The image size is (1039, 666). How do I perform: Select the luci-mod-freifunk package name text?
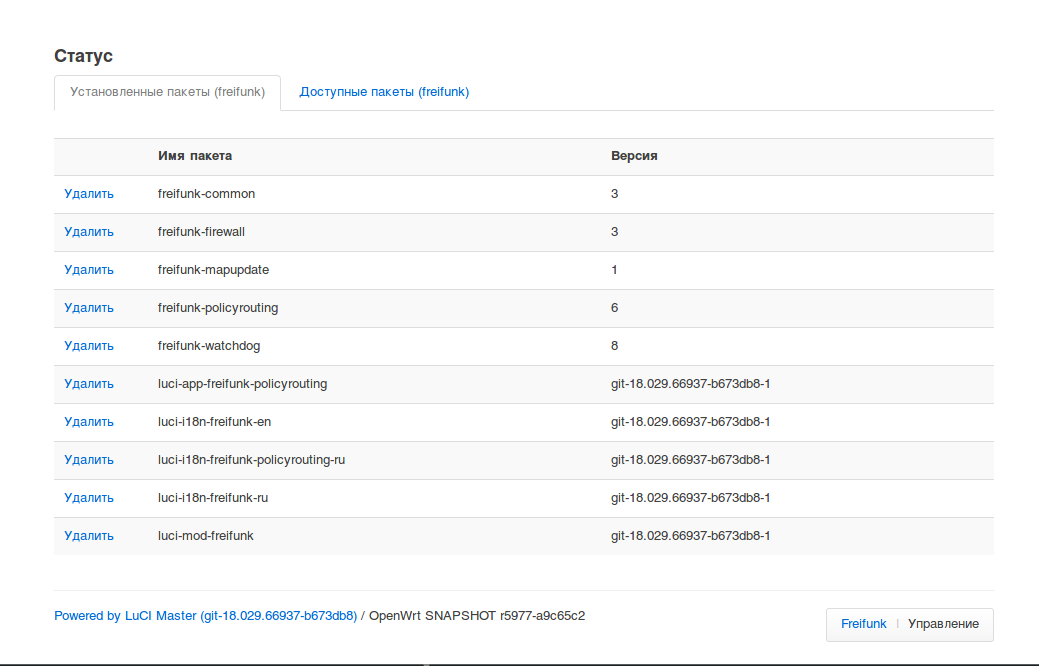(x=205, y=536)
